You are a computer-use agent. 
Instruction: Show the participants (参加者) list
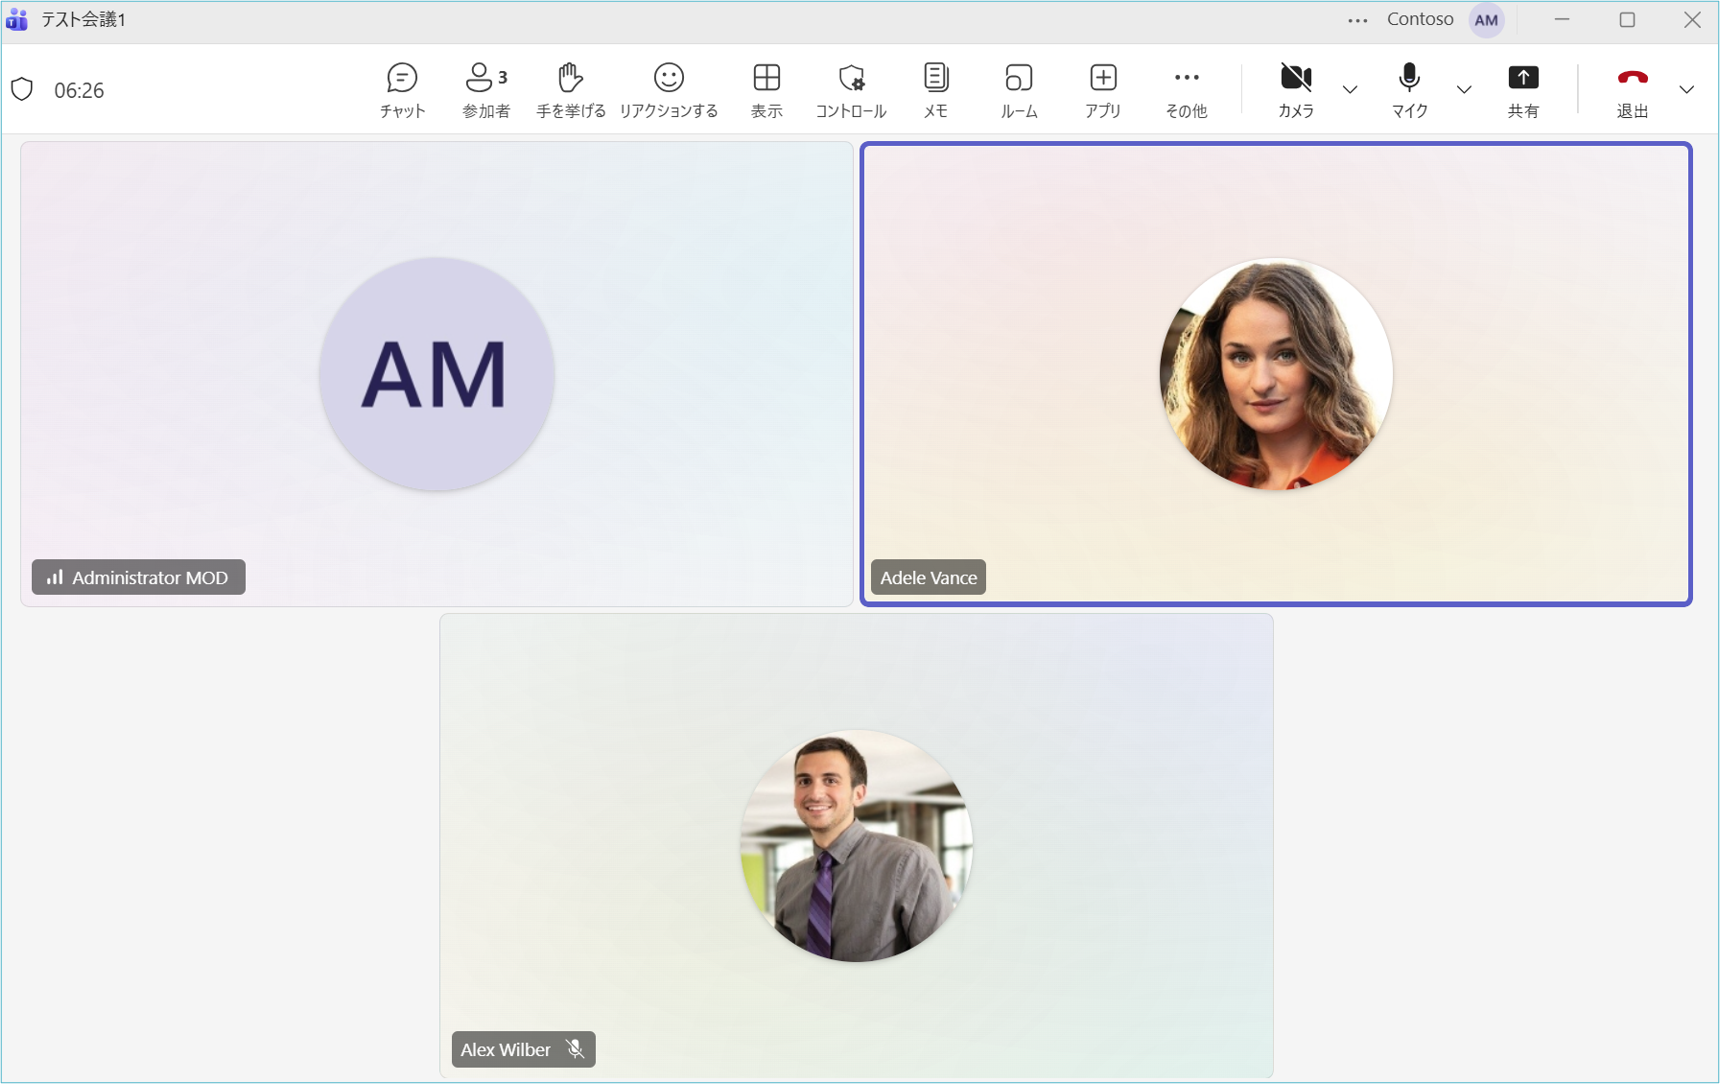(x=486, y=90)
